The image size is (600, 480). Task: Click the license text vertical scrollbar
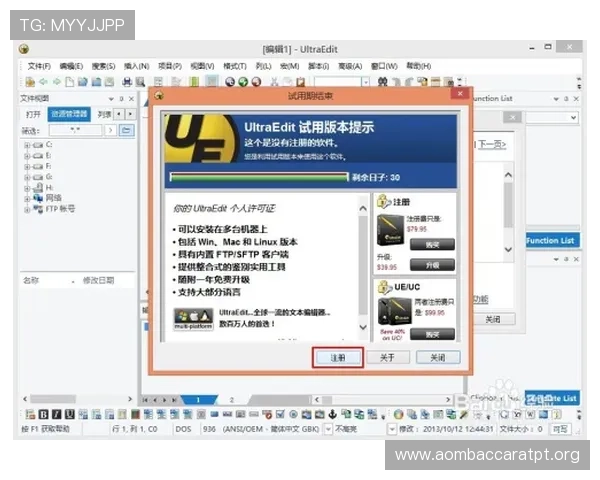pos(363,268)
